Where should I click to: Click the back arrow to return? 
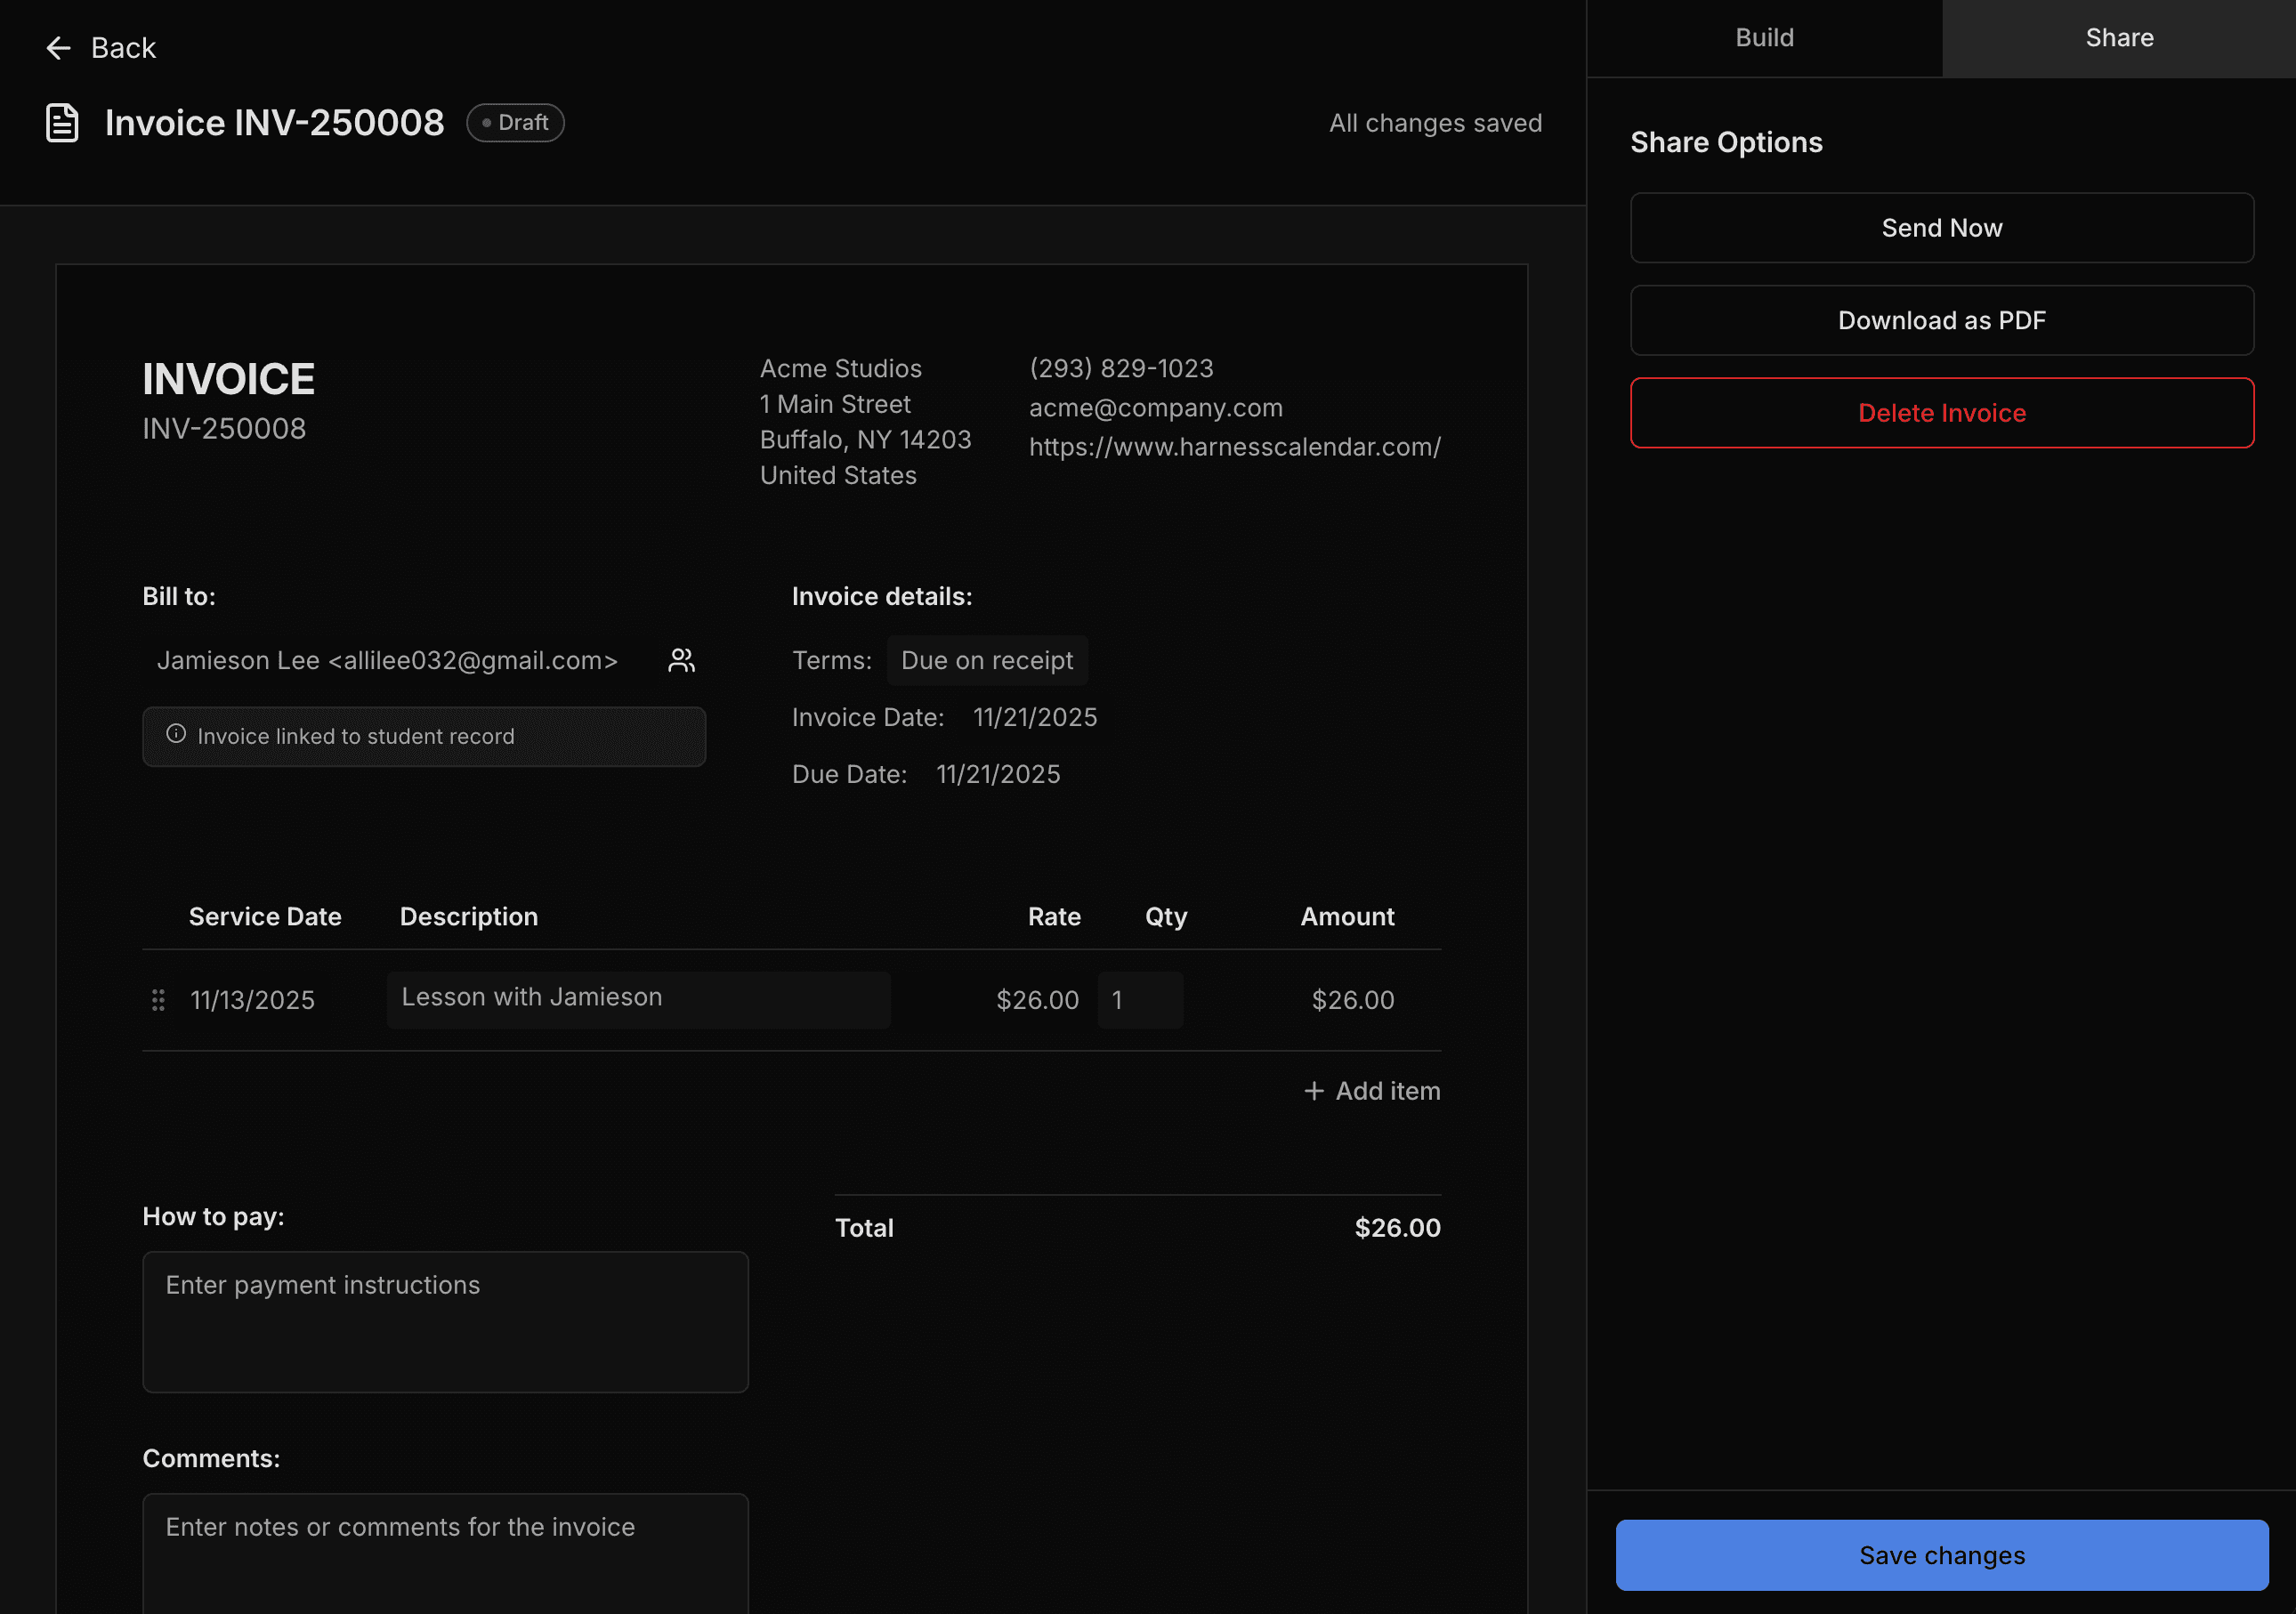point(59,47)
